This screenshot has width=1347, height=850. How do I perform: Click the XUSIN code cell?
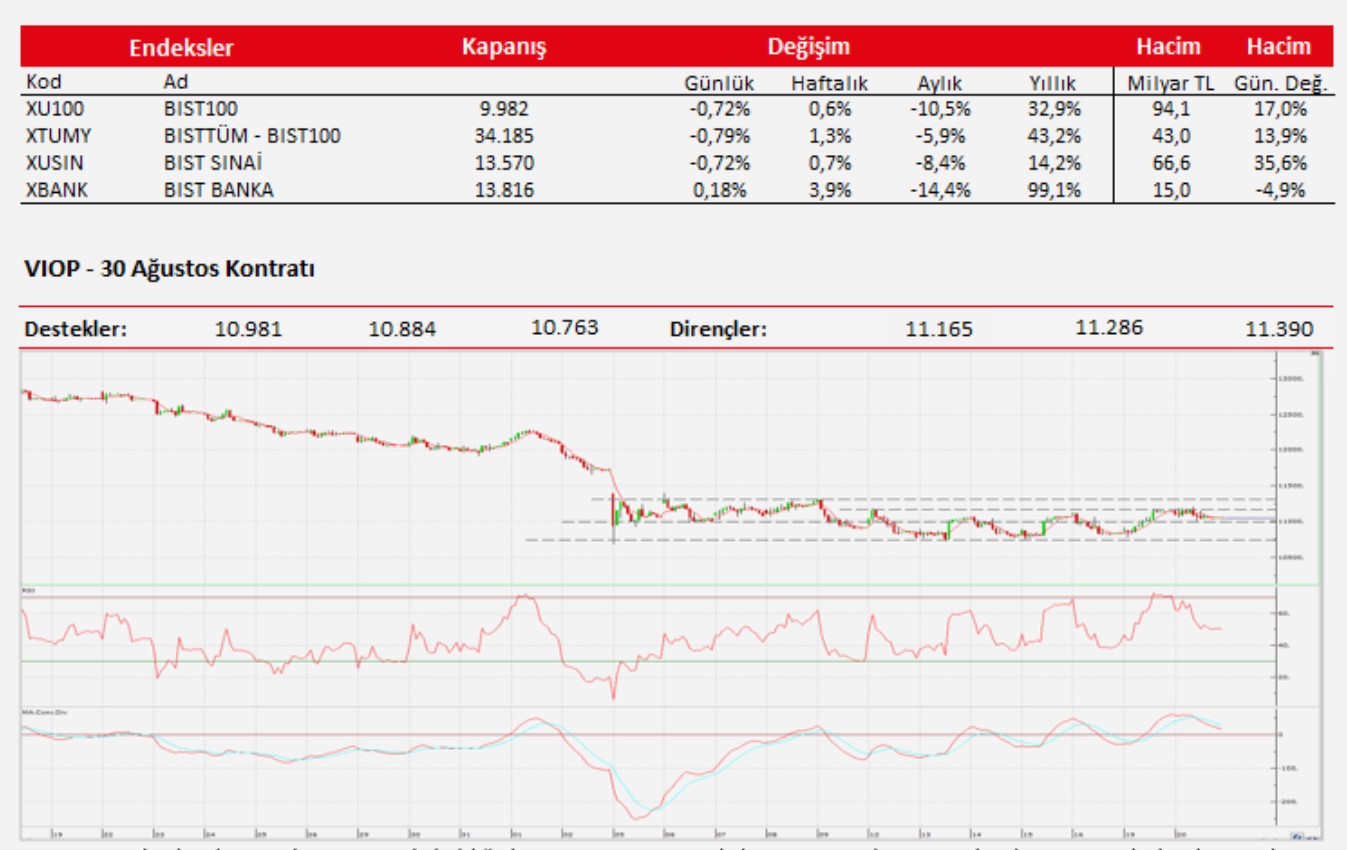(54, 163)
